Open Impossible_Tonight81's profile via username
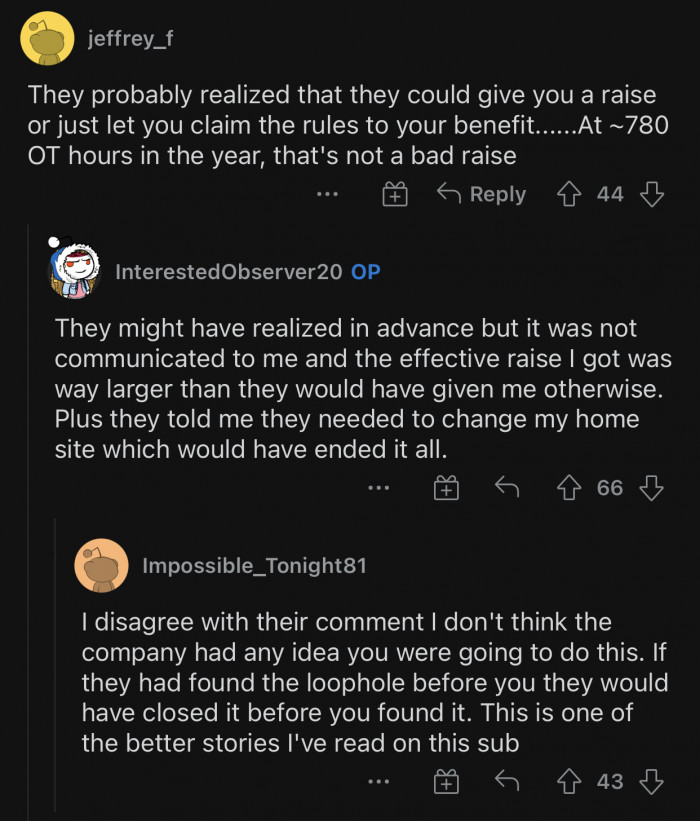700x821 pixels. 255,566
